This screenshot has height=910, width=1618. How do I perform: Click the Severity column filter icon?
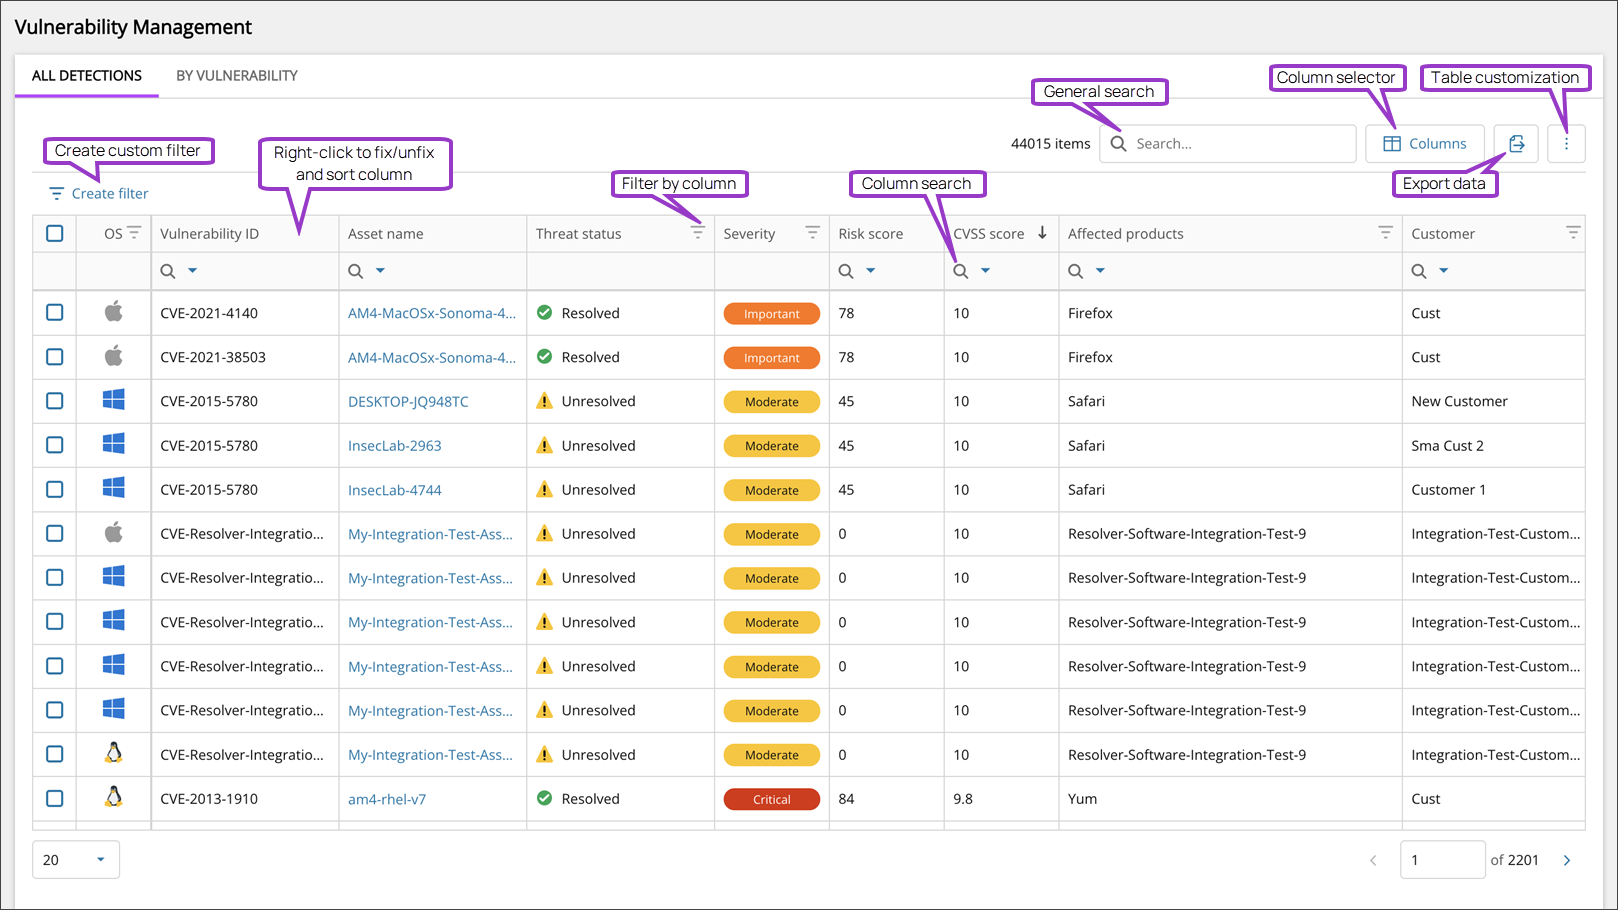coord(812,233)
